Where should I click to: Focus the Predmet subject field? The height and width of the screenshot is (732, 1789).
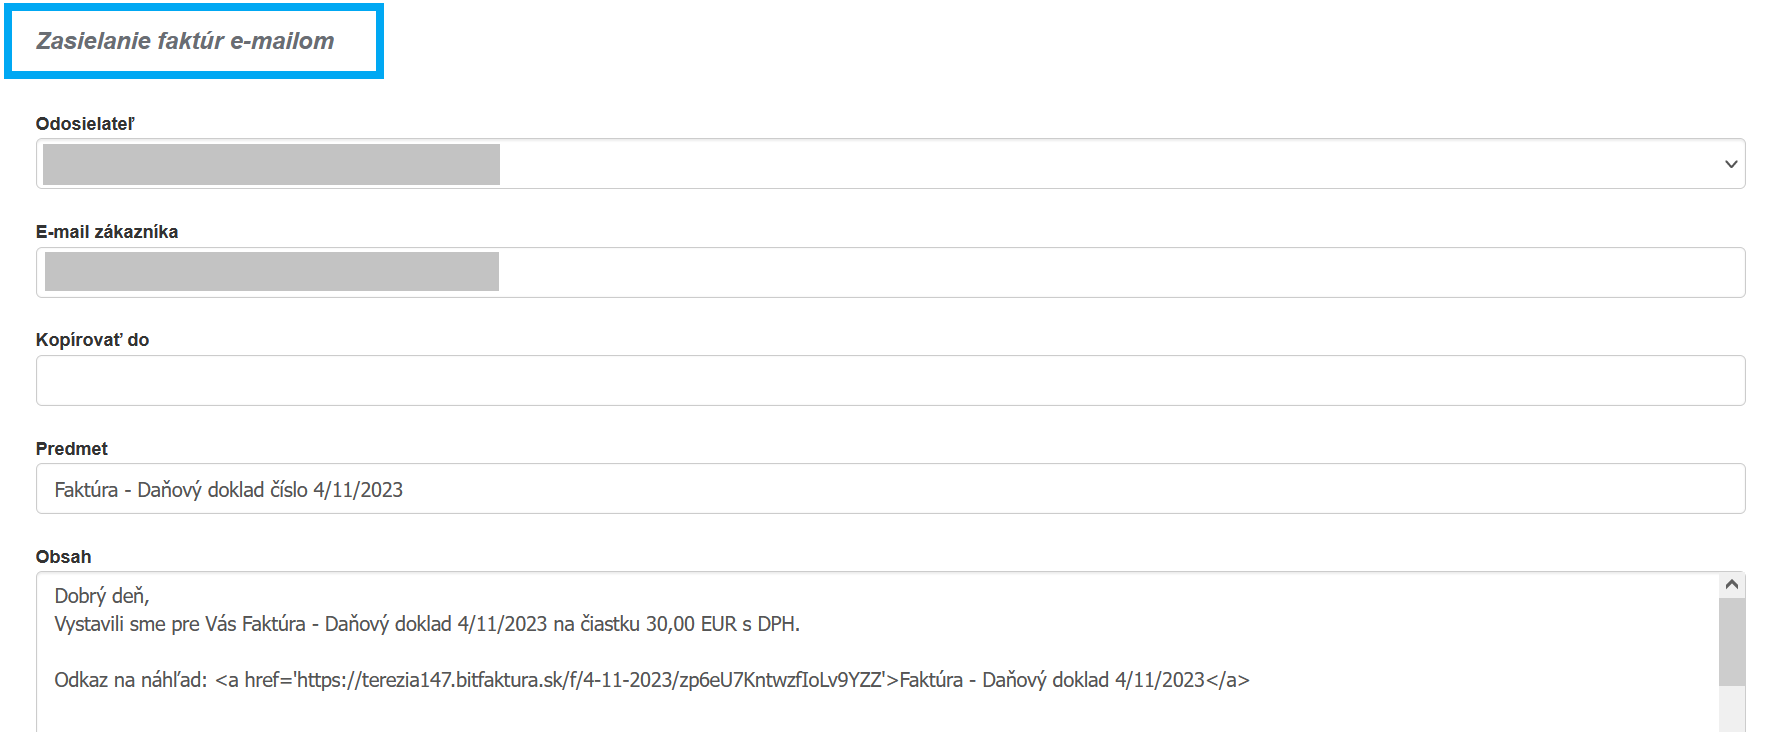(890, 489)
